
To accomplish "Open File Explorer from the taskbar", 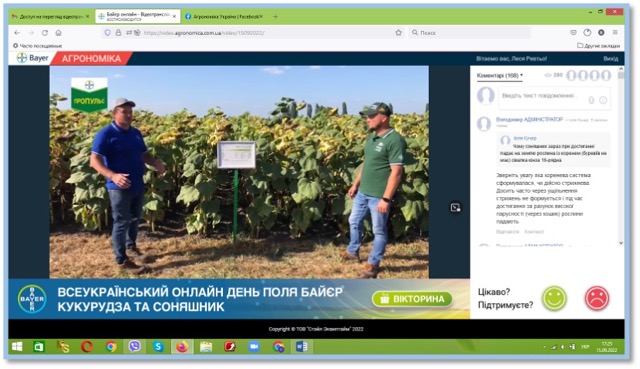I will (206, 347).
